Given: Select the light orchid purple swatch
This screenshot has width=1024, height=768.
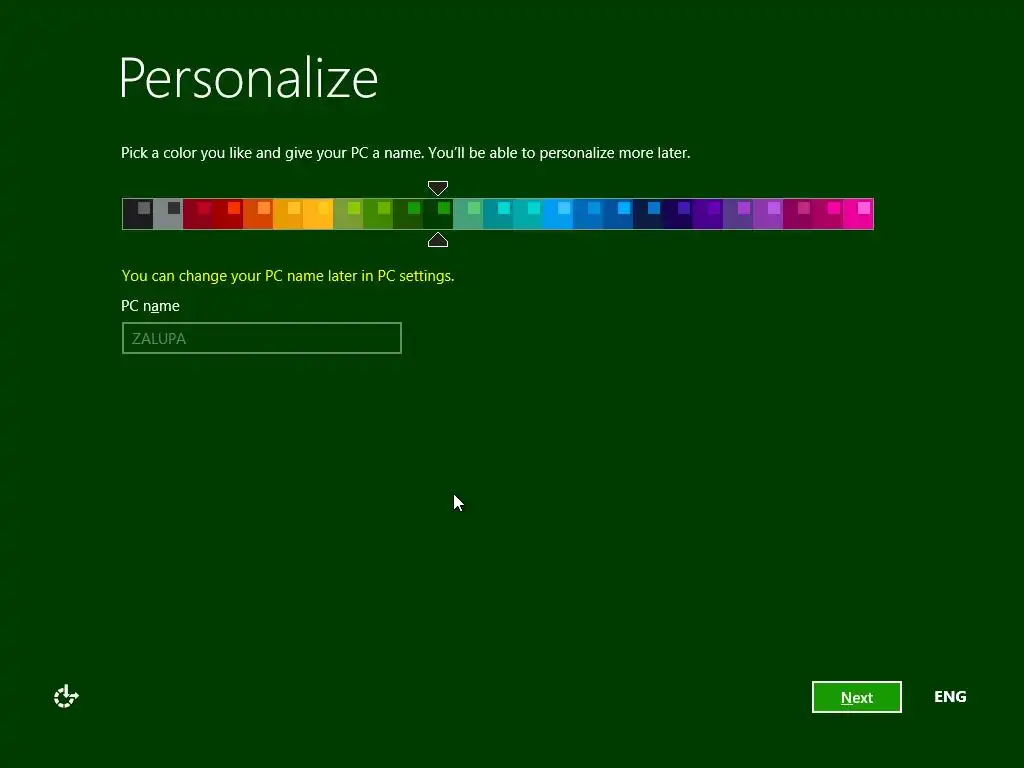Looking at the screenshot, I should 768,214.
